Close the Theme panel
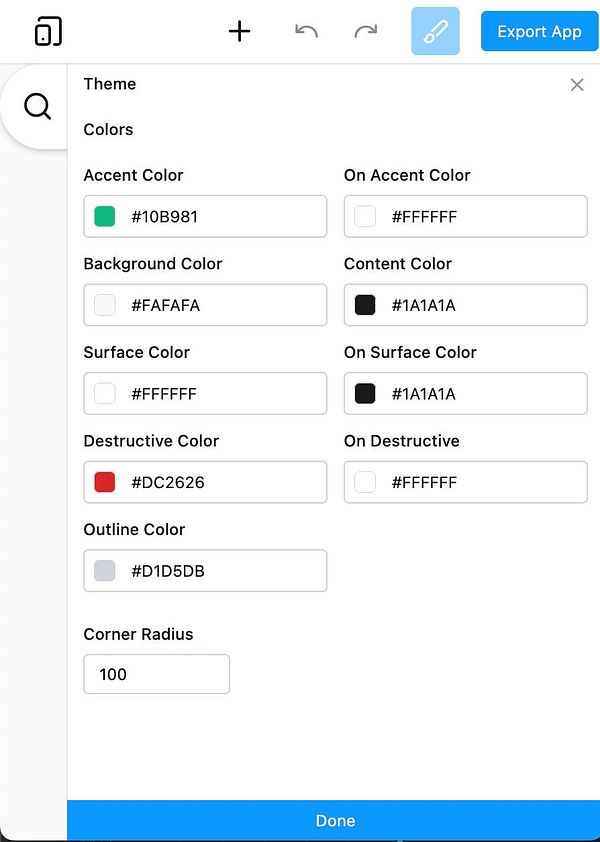Screen dimensions: 600x842 [577, 85]
